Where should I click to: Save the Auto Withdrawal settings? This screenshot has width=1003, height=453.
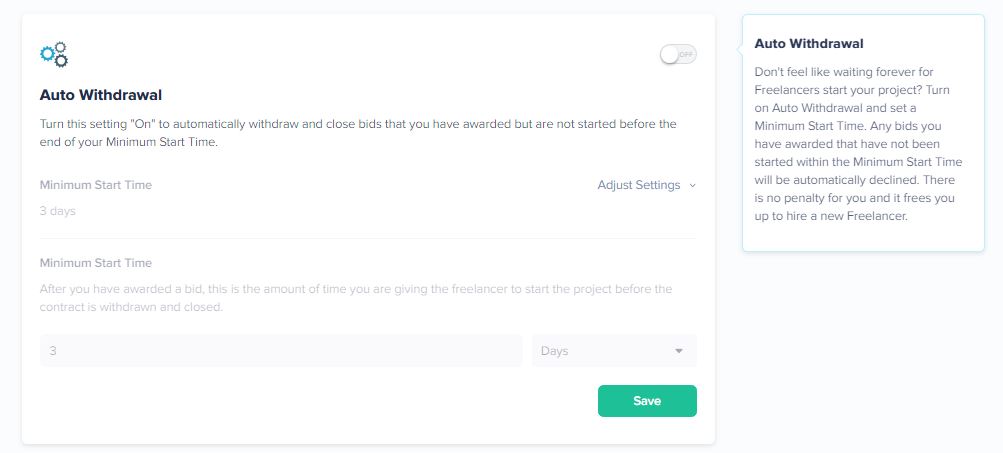click(x=647, y=401)
